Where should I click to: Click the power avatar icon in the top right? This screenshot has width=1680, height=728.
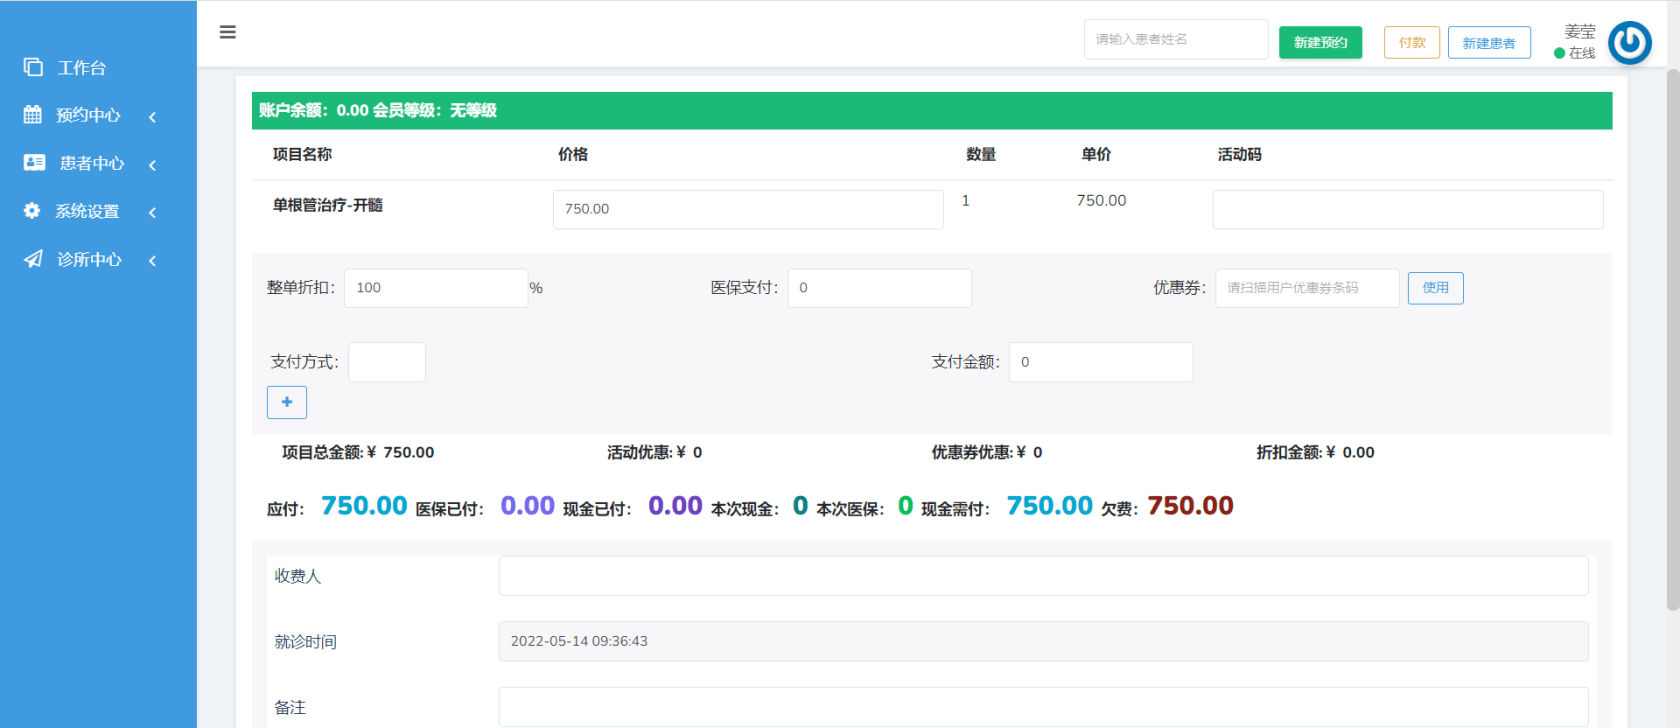[x=1630, y=43]
